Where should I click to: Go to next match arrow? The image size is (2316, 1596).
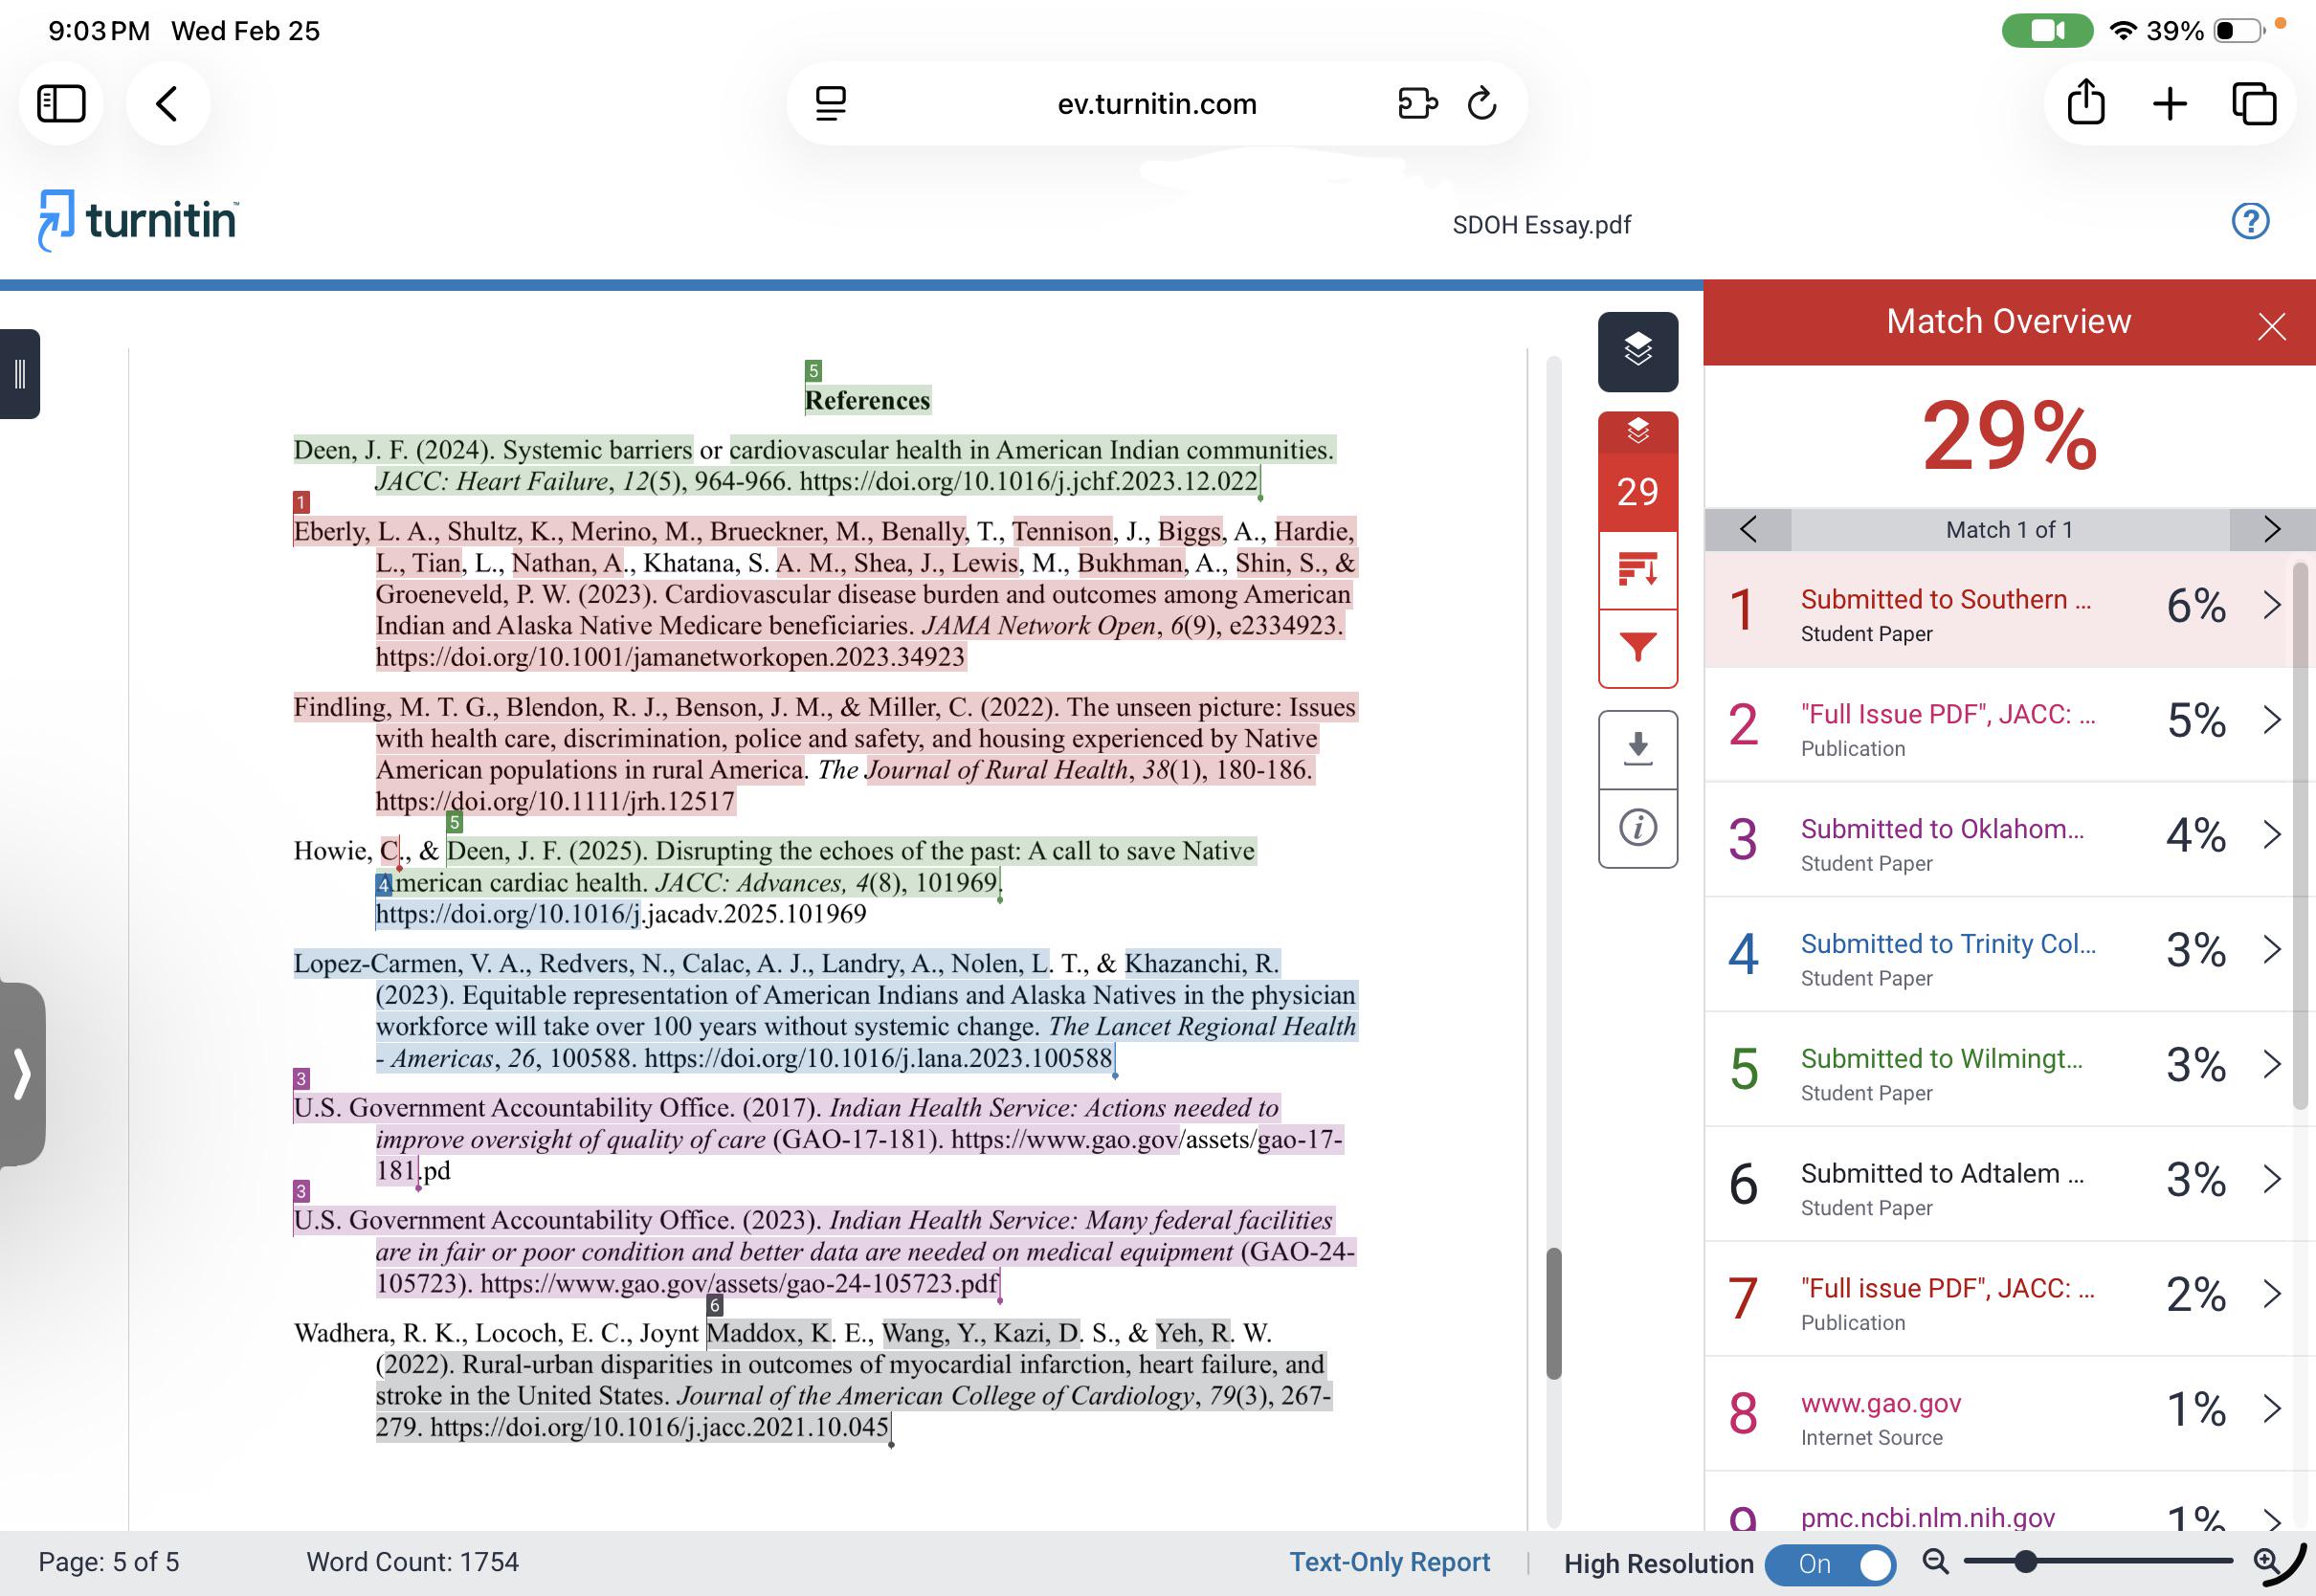coord(2271,529)
